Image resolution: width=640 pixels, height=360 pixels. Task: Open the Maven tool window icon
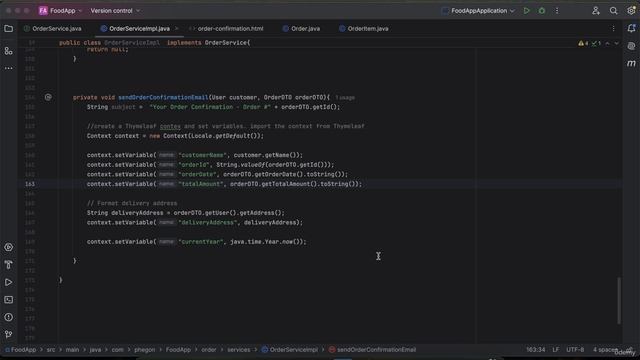pyautogui.click(x=631, y=63)
